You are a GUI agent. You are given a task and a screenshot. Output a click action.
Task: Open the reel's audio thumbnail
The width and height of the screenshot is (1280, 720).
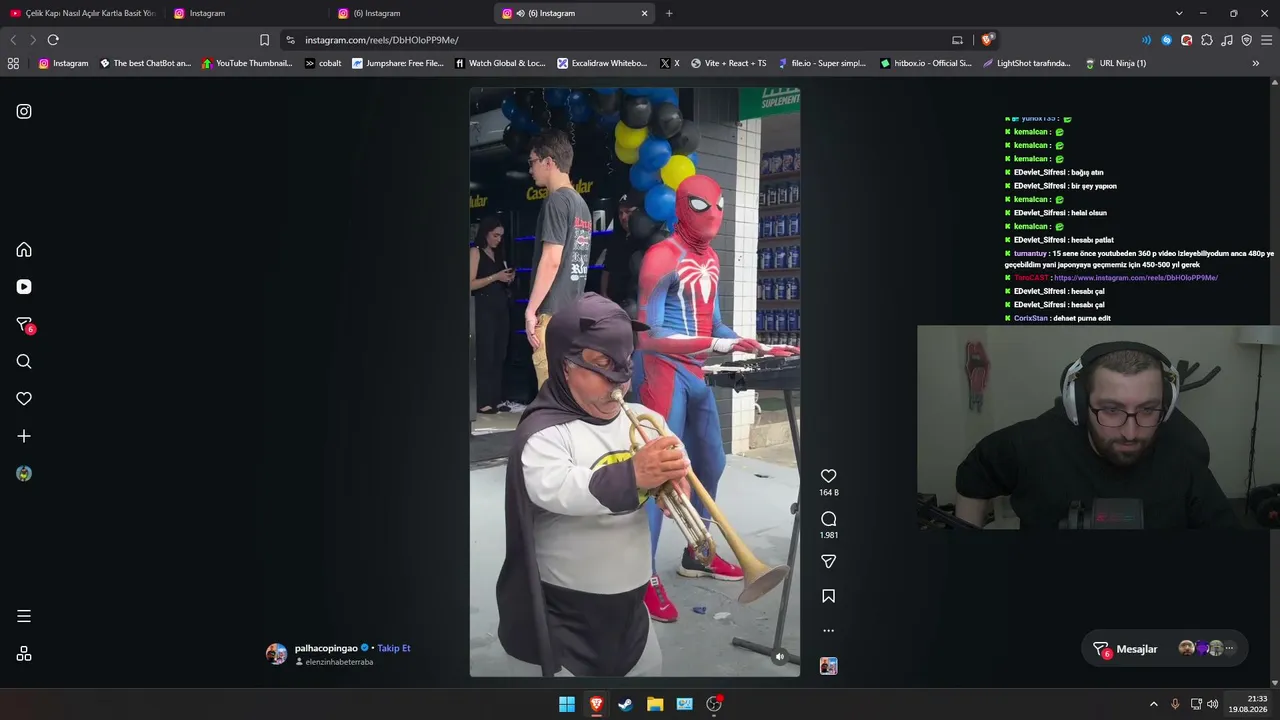click(828, 666)
